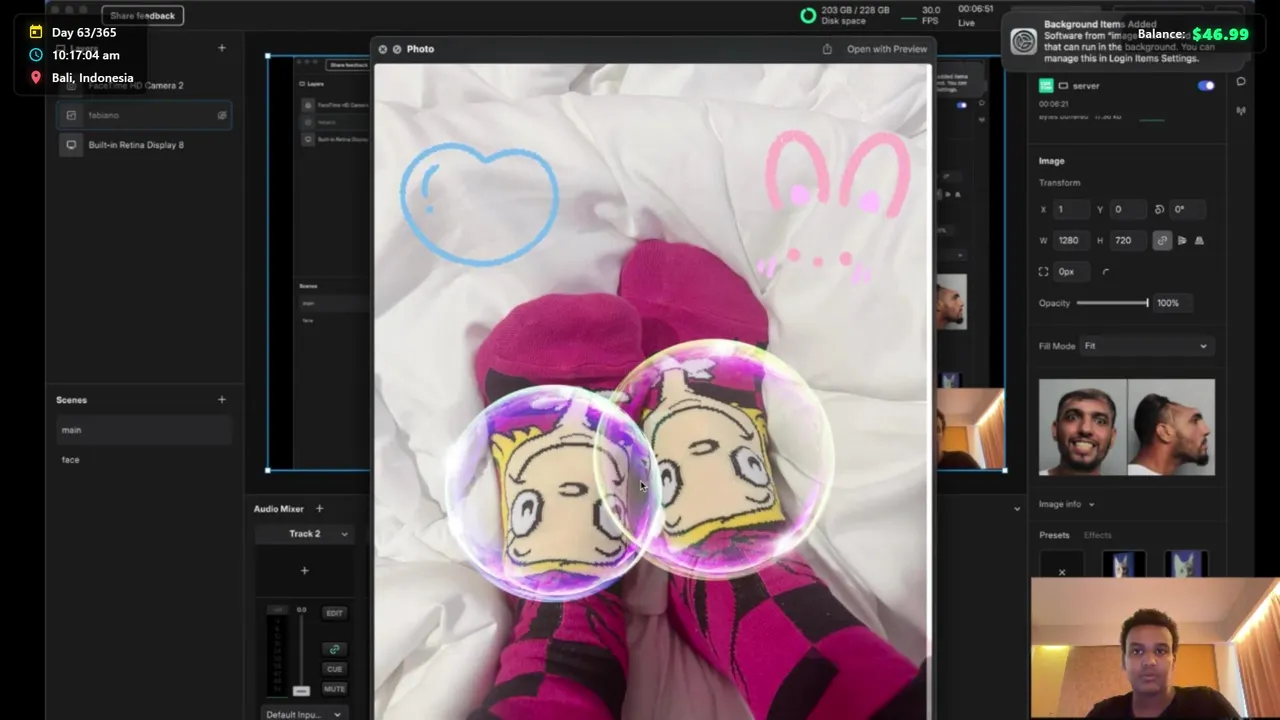Add a new layer with the plus icon
This screenshot has width=1280, height=720.
pos(222,47)
